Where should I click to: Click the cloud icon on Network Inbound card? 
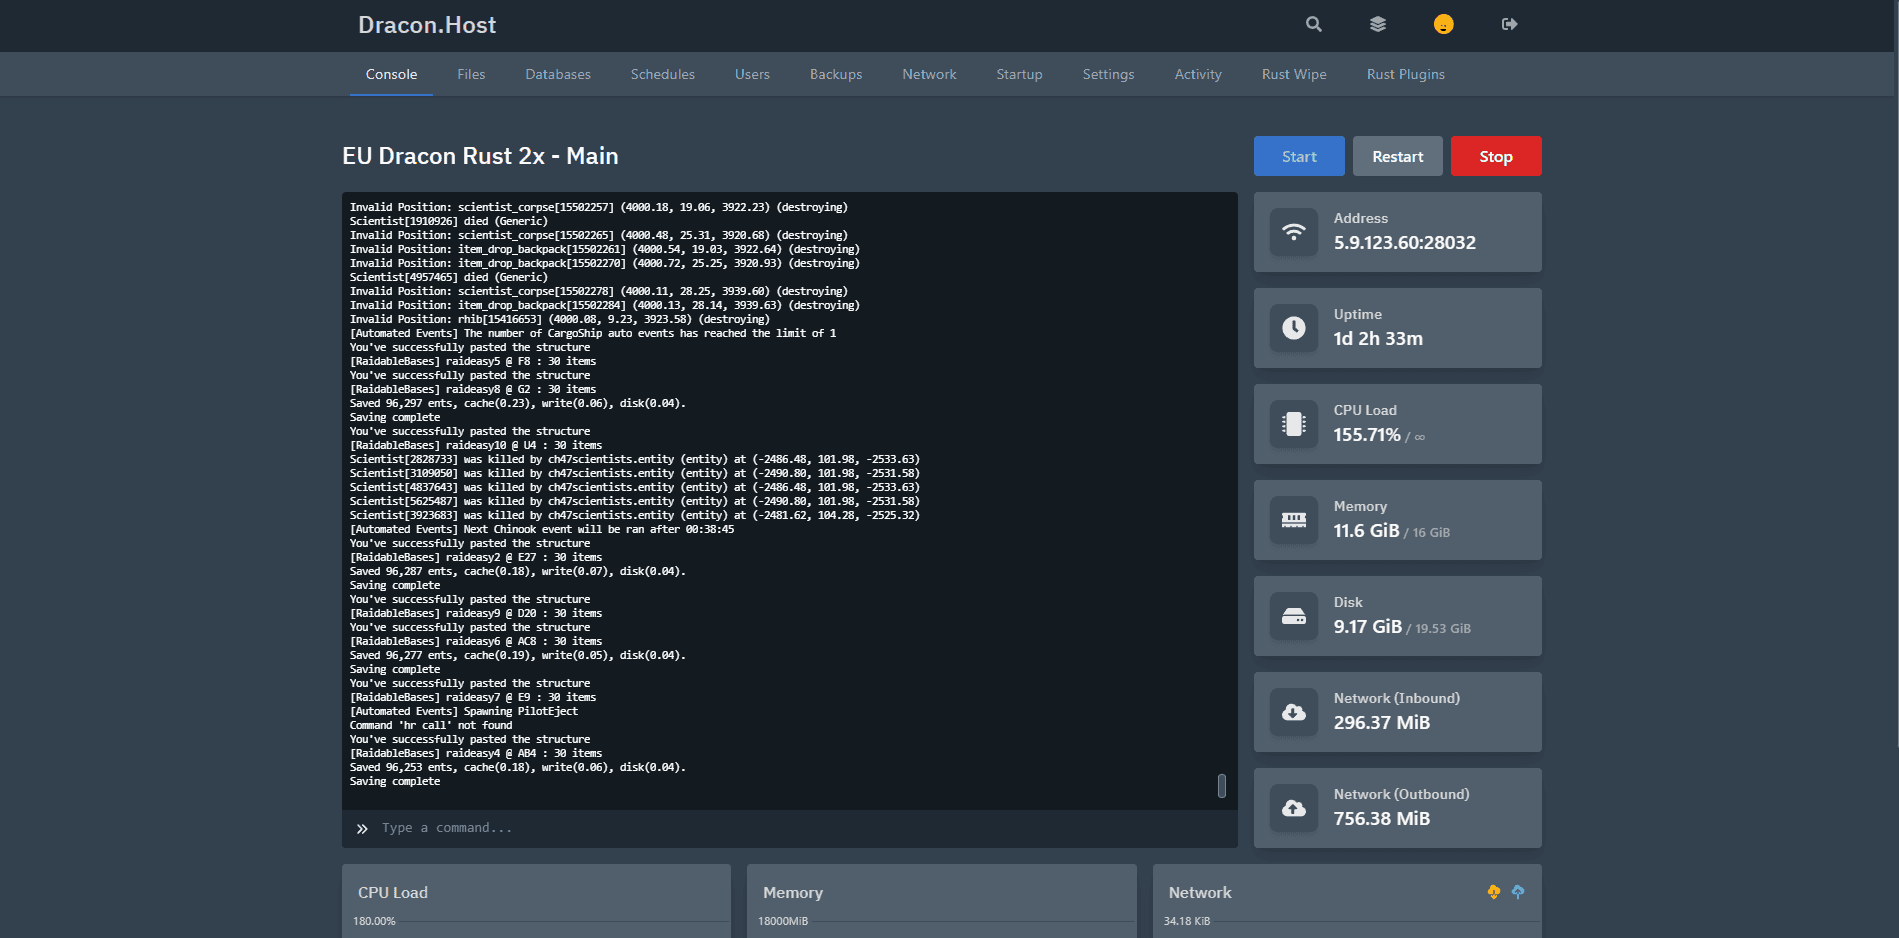(x=1294, y=712)
